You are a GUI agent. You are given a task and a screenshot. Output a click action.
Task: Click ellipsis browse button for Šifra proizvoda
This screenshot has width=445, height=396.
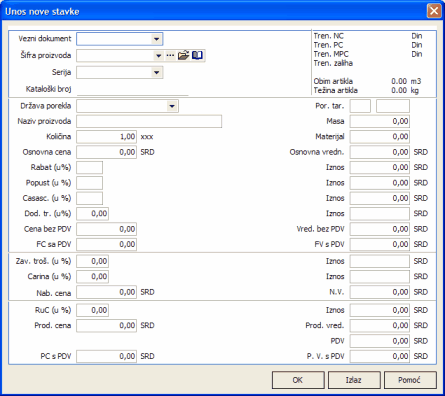tap(170, 55)
